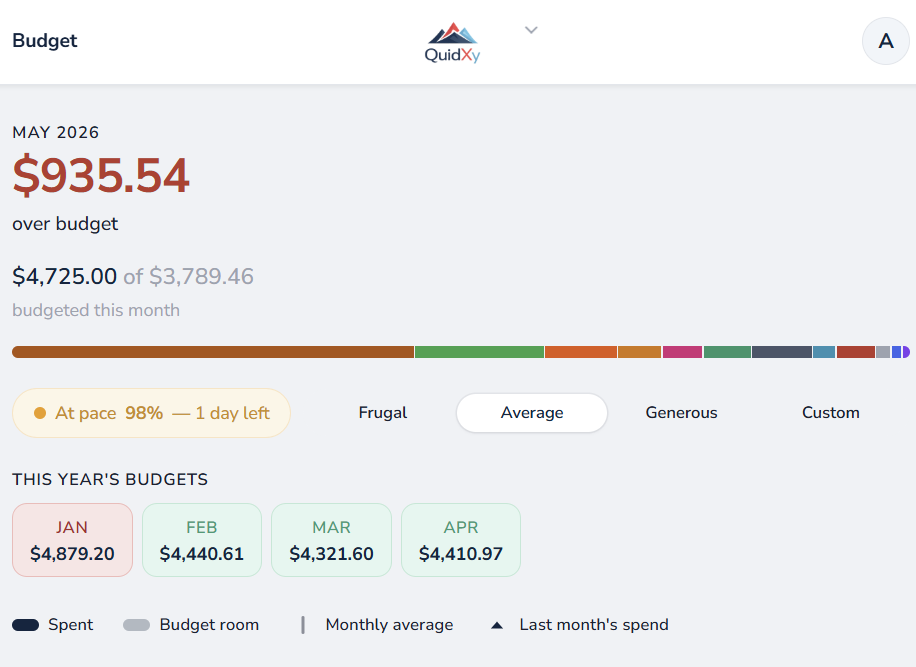This screenshot has width=916, height=667.
Task: Open the MAR $4,321.60 budget card
Action: coord(331,540)
